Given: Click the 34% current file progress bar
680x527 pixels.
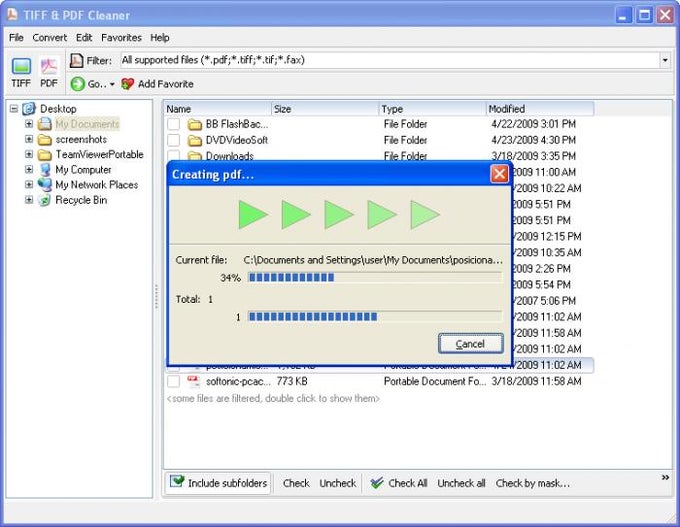Looking at the screenshot, I should pyautogui.click(x=375, y=278).
